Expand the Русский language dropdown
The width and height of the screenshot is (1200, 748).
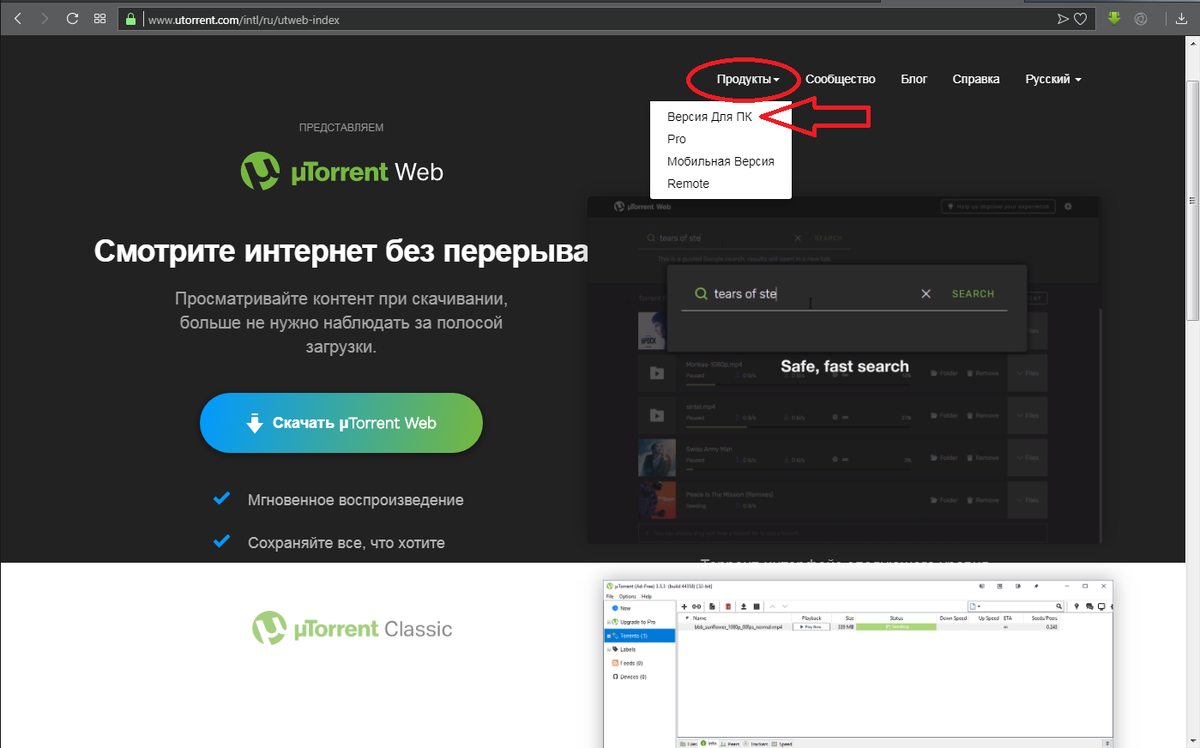pyautogui.click(x=1053, y=79)
